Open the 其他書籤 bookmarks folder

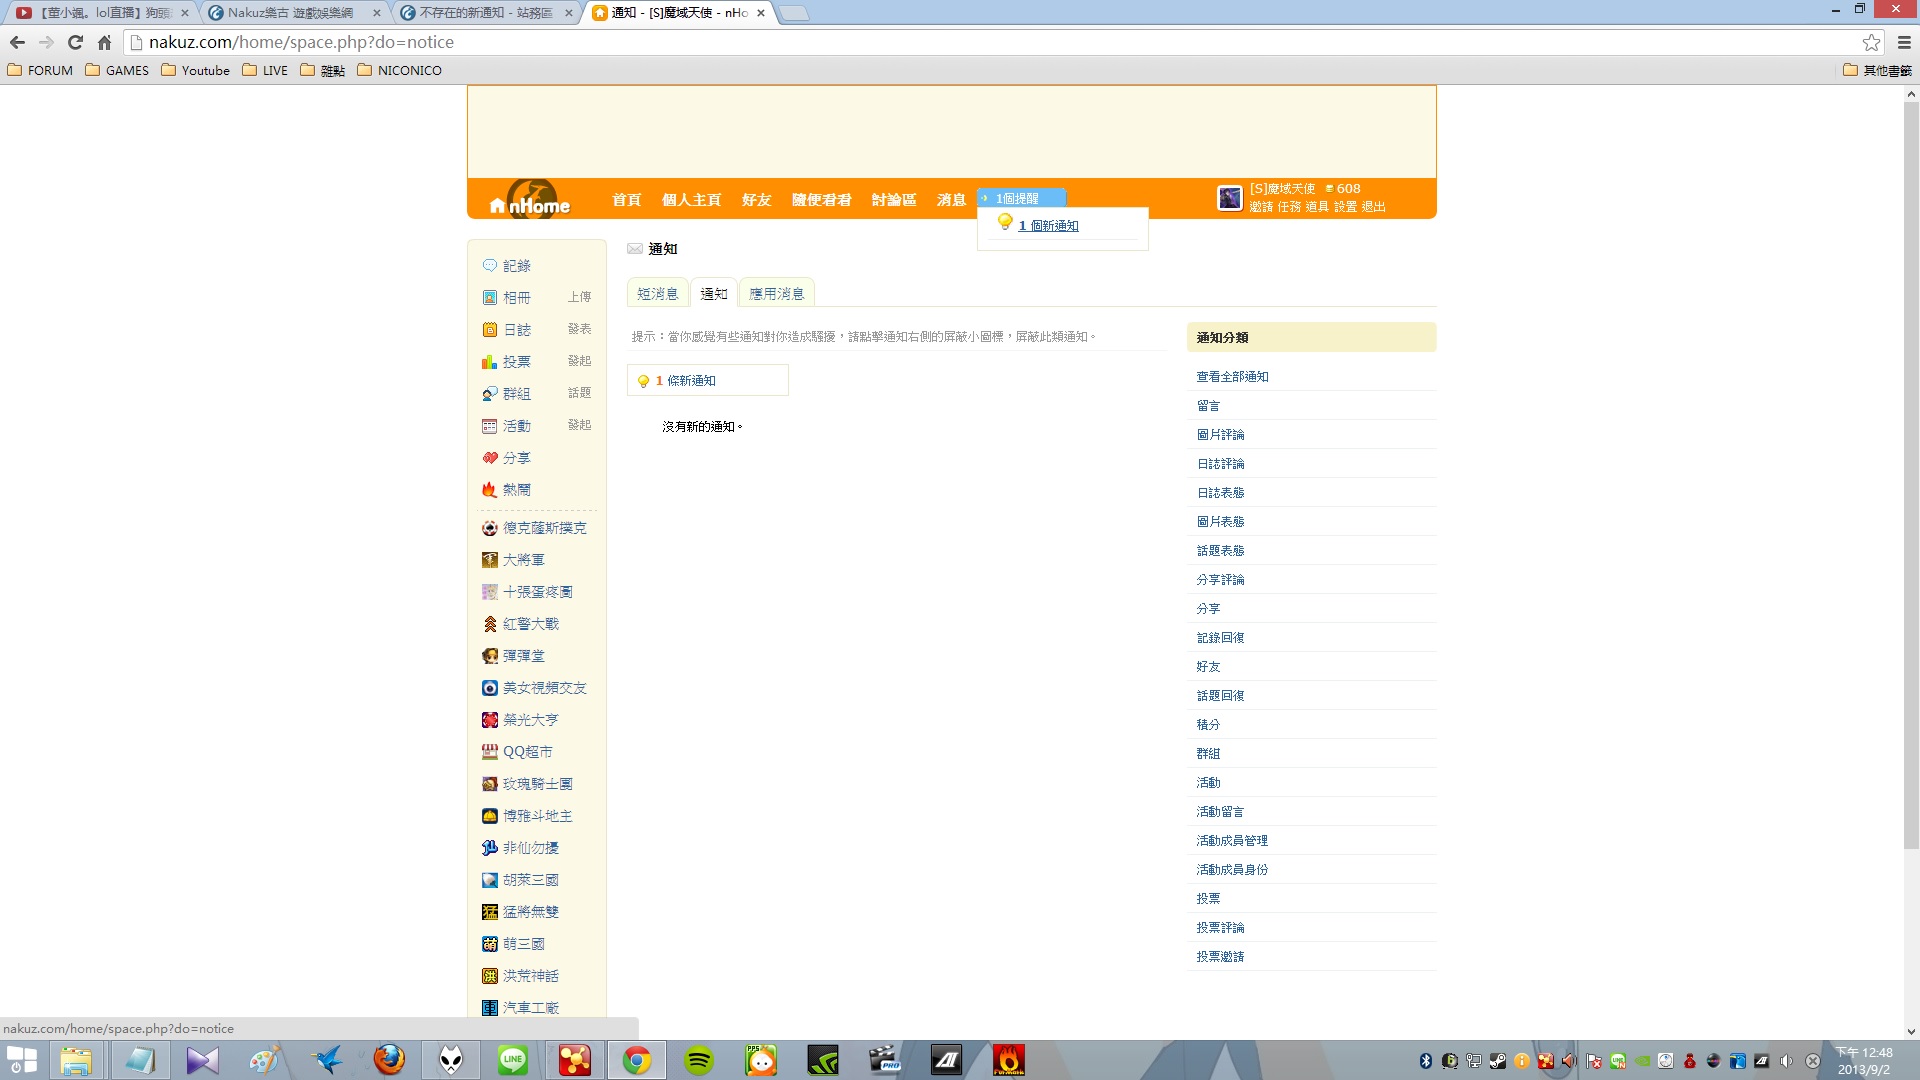[x=1877, y=70]
